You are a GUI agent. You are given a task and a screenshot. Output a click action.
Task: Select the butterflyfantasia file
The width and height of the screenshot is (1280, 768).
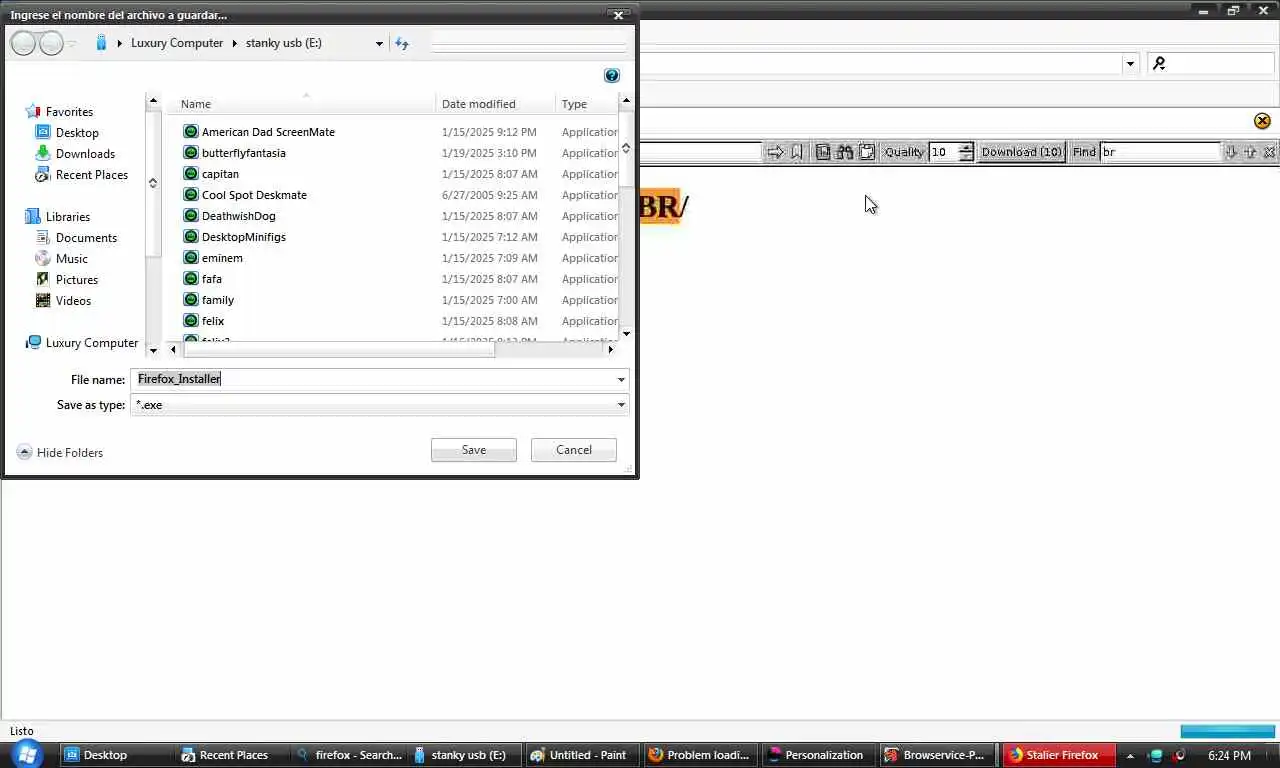(243, 153)
